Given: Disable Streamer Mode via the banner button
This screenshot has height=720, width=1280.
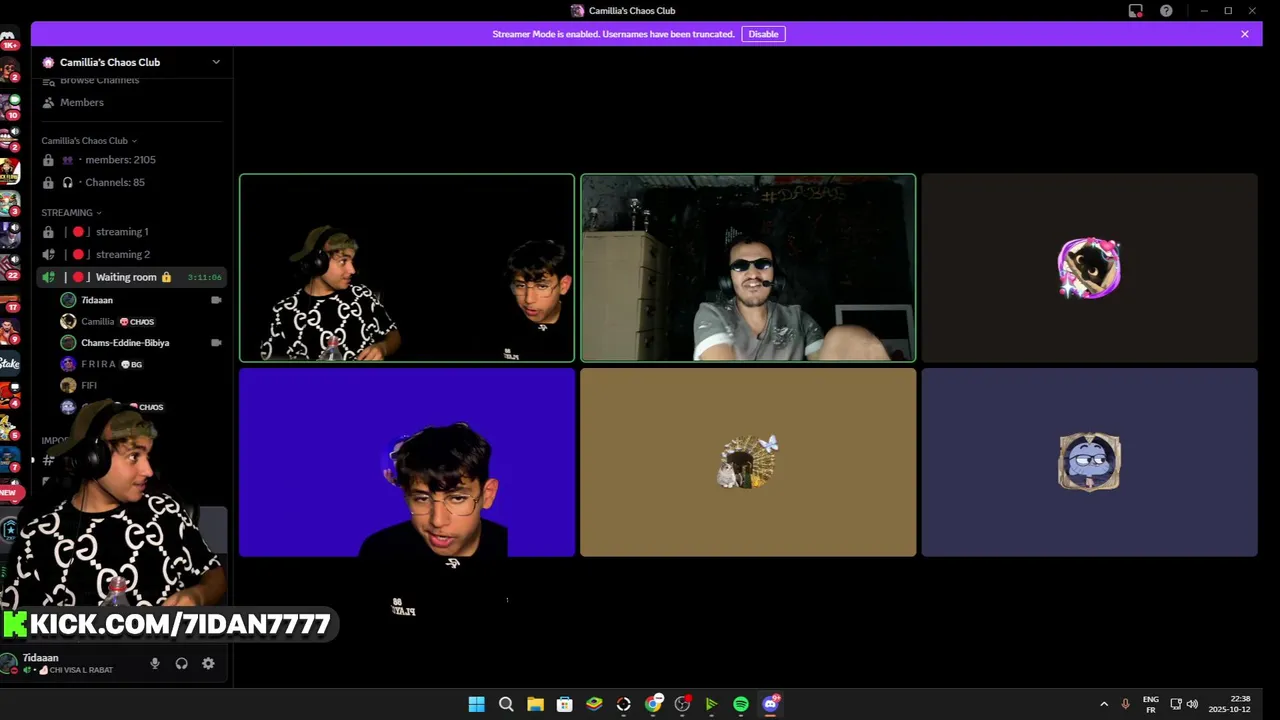Looking at the screenshot, I should 763,34.
